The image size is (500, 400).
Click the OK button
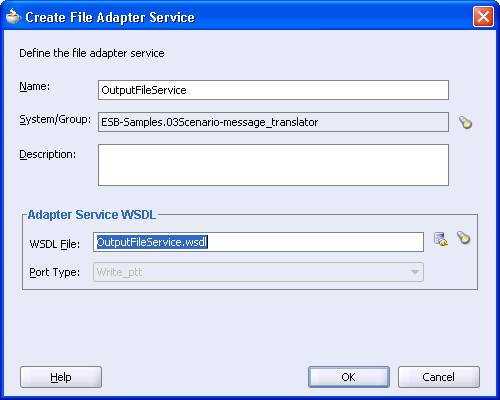tap(349, 377)
